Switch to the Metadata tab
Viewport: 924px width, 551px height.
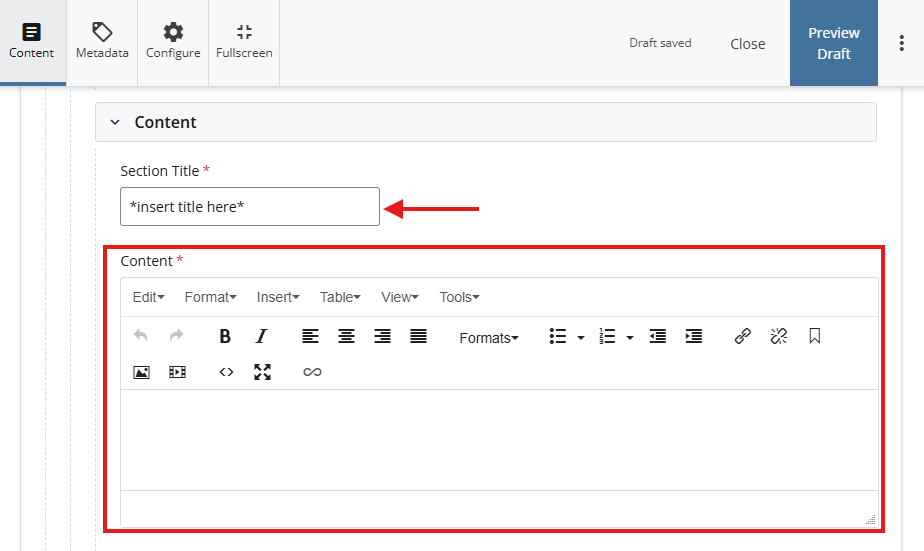click(x=102, y=42)
